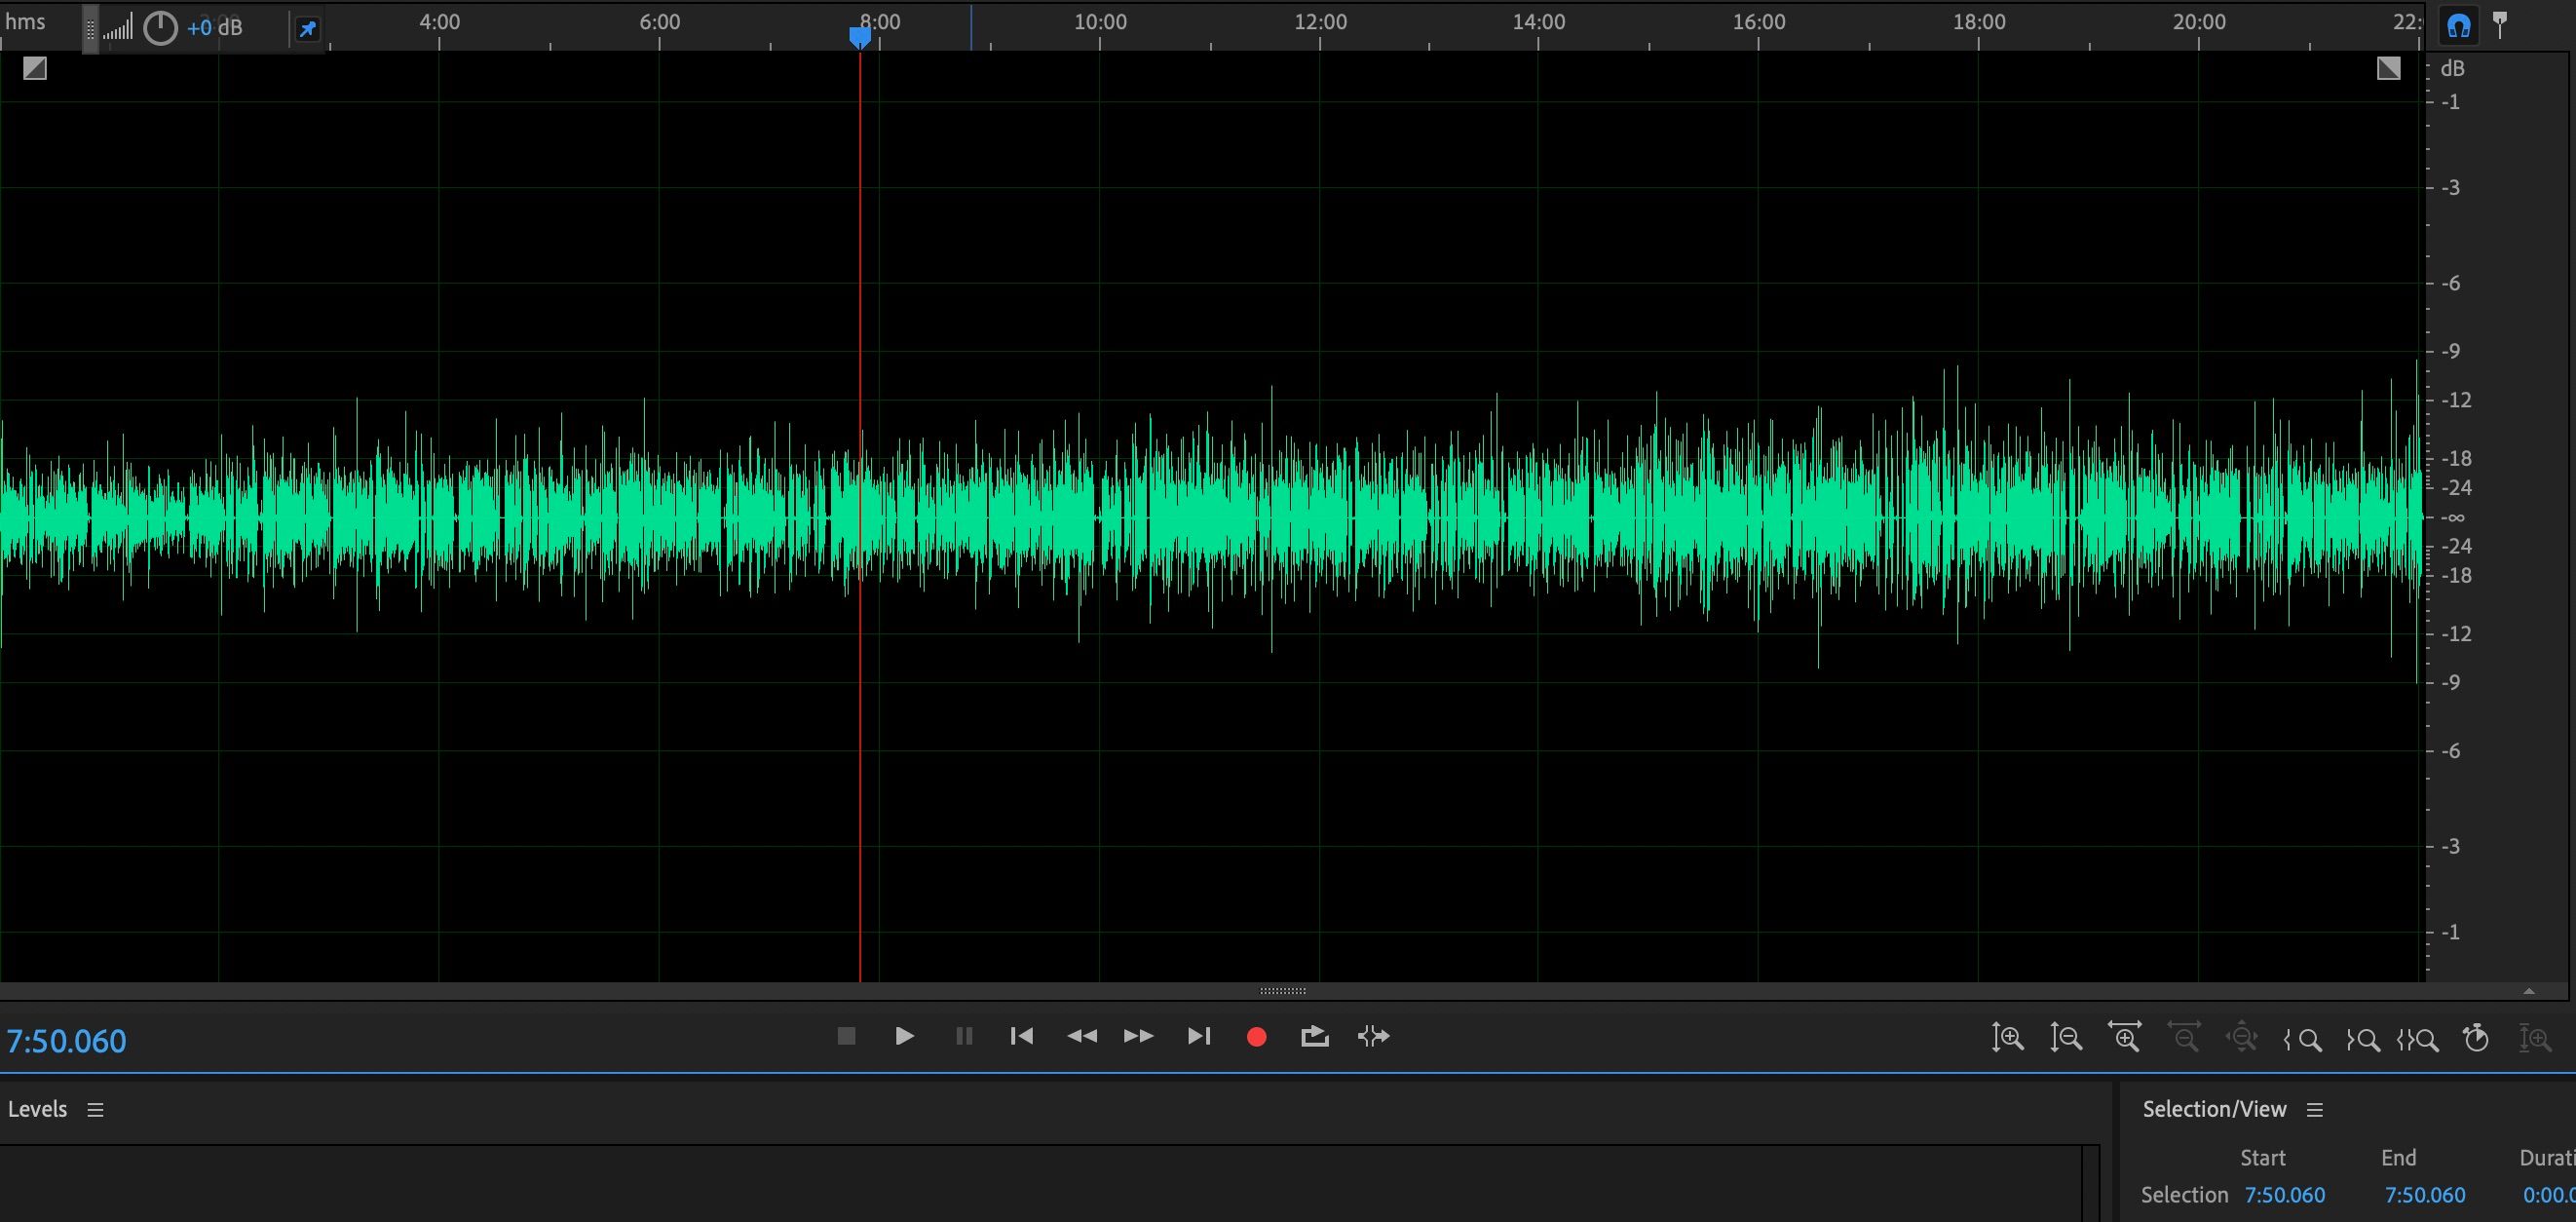
Task: Click the 4:00 mark on time ruler
Action: [440, 22]
